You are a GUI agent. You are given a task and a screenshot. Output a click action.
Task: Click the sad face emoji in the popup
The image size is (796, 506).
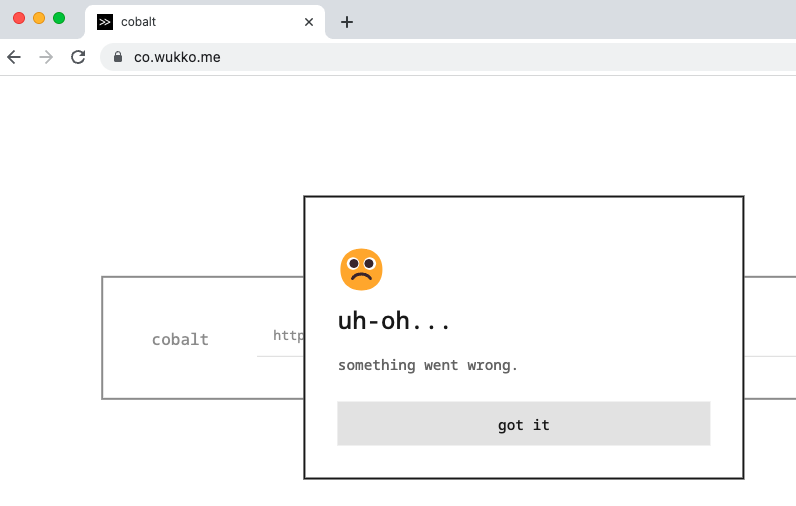tap(361, 269)
